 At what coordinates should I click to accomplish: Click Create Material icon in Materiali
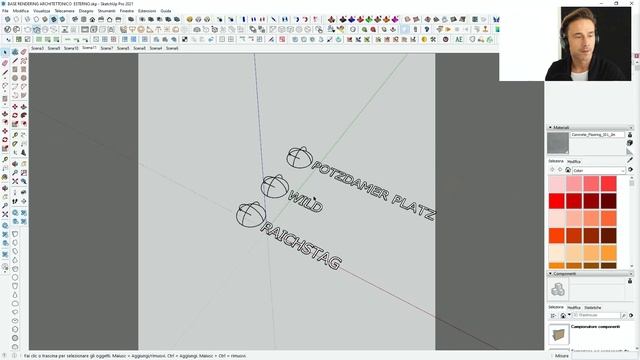coord(630,143)
